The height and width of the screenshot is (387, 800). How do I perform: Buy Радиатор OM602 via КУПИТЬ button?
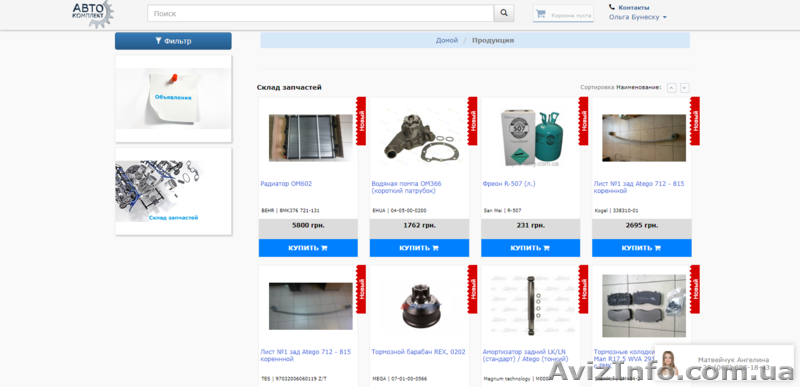[x=308, y=248]
